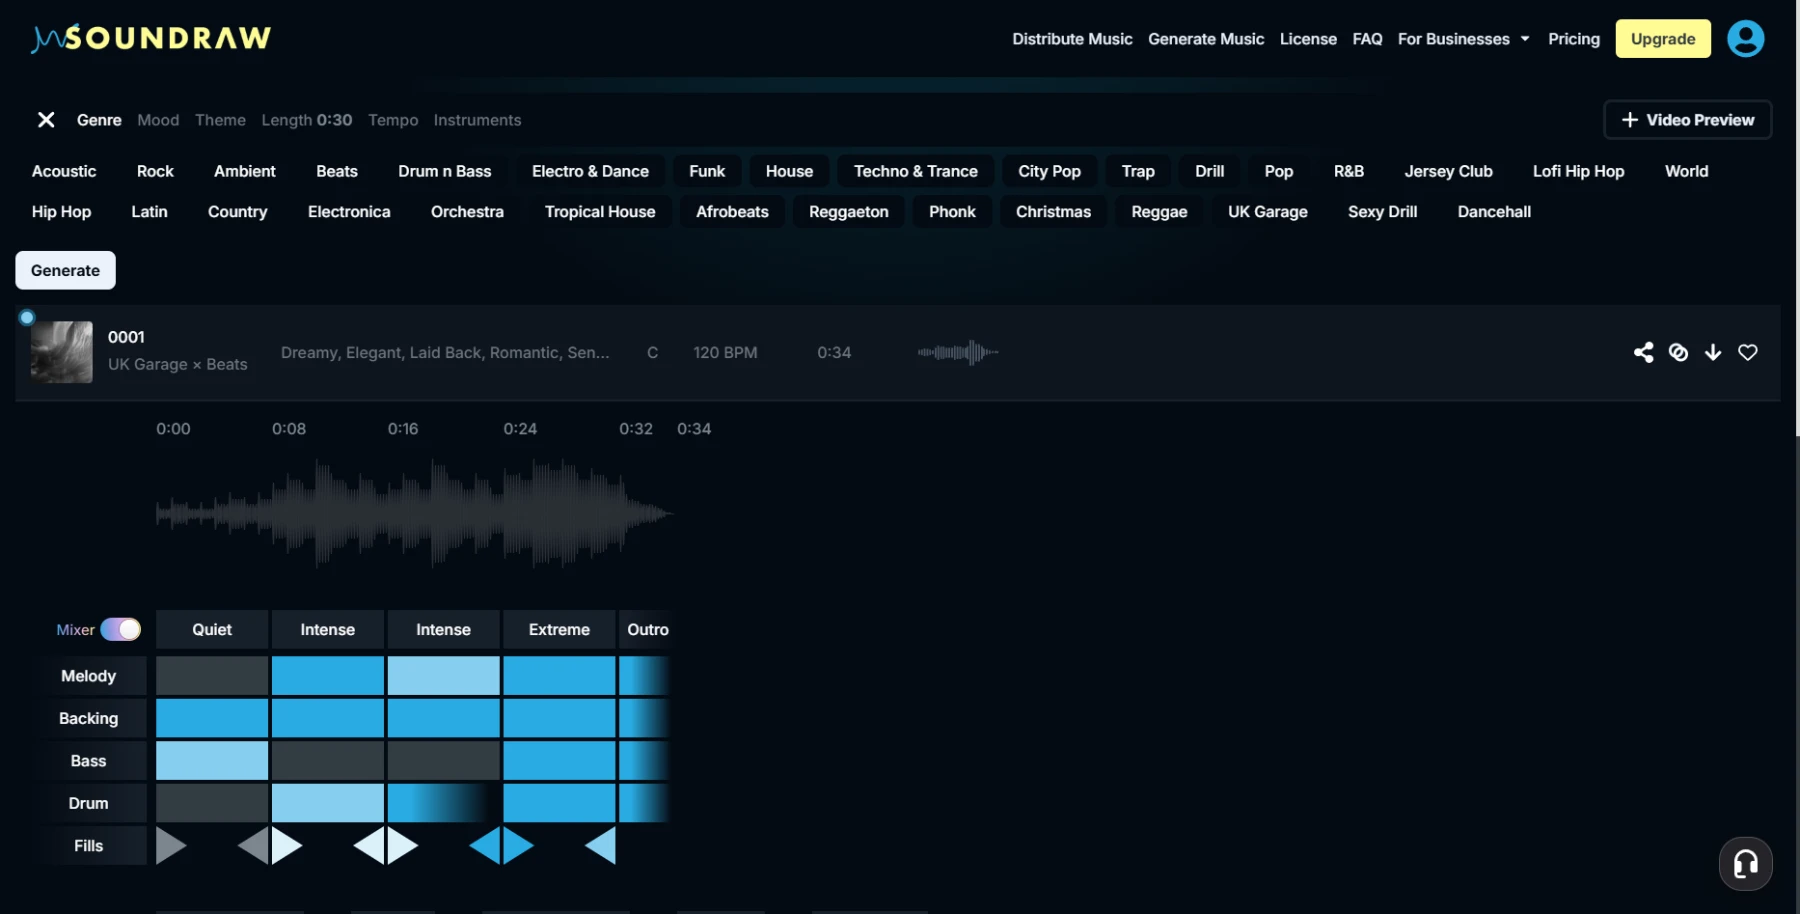Expand the For Businesses dropdown

coord(1463,39)
